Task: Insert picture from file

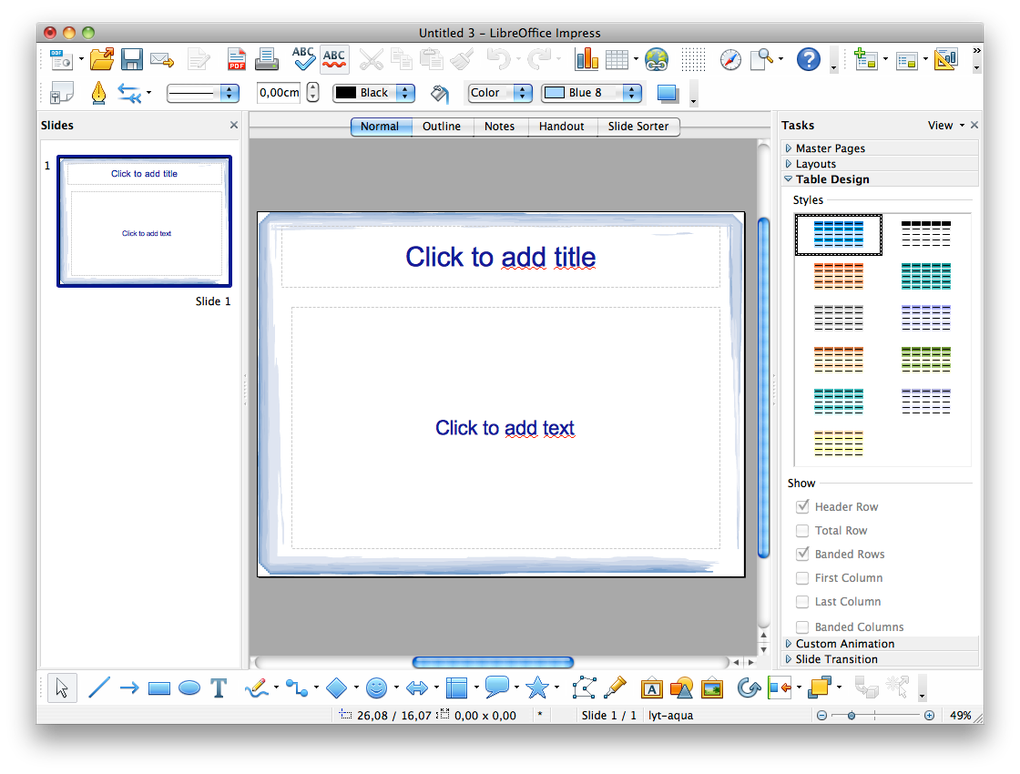Action: [712, 687]
